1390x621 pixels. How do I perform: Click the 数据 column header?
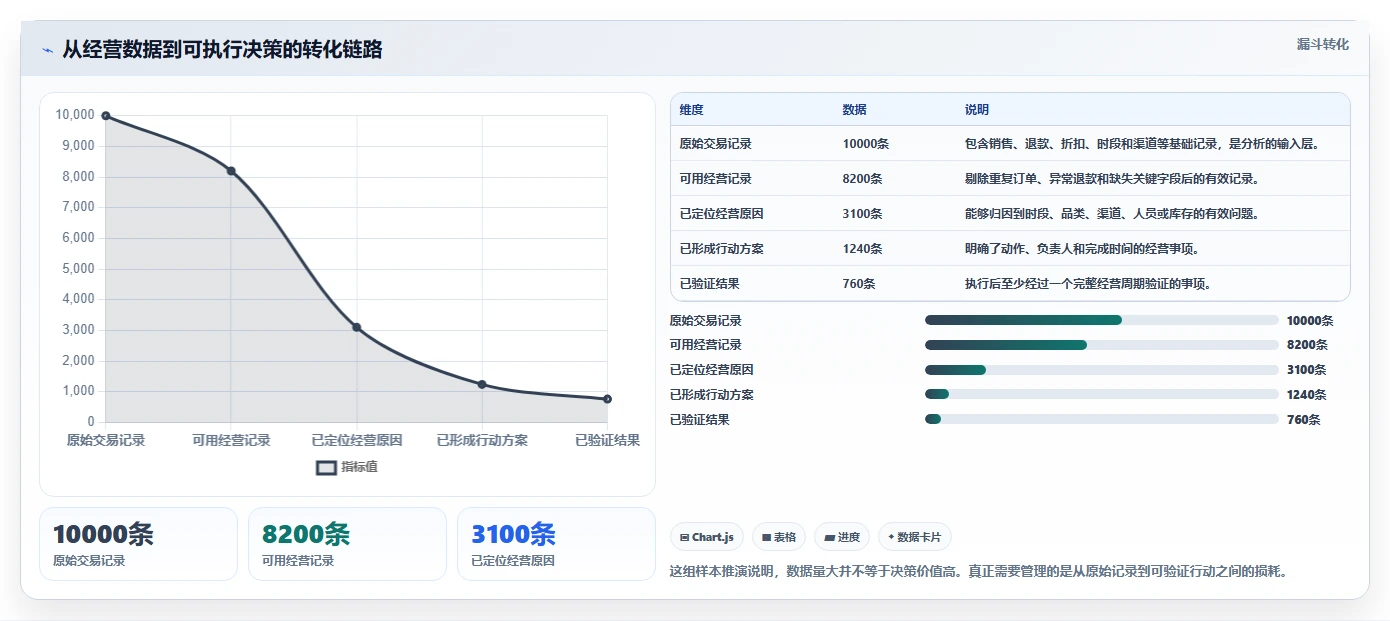pos(855,110)
